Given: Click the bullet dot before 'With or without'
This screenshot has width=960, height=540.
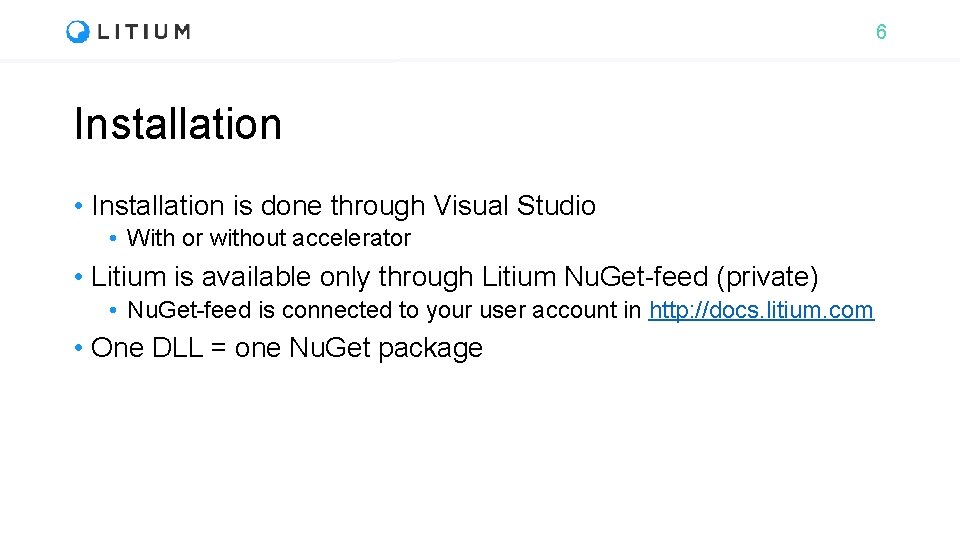Looking at the screenshot, I should pyautogui.click(x=116, y=239).
